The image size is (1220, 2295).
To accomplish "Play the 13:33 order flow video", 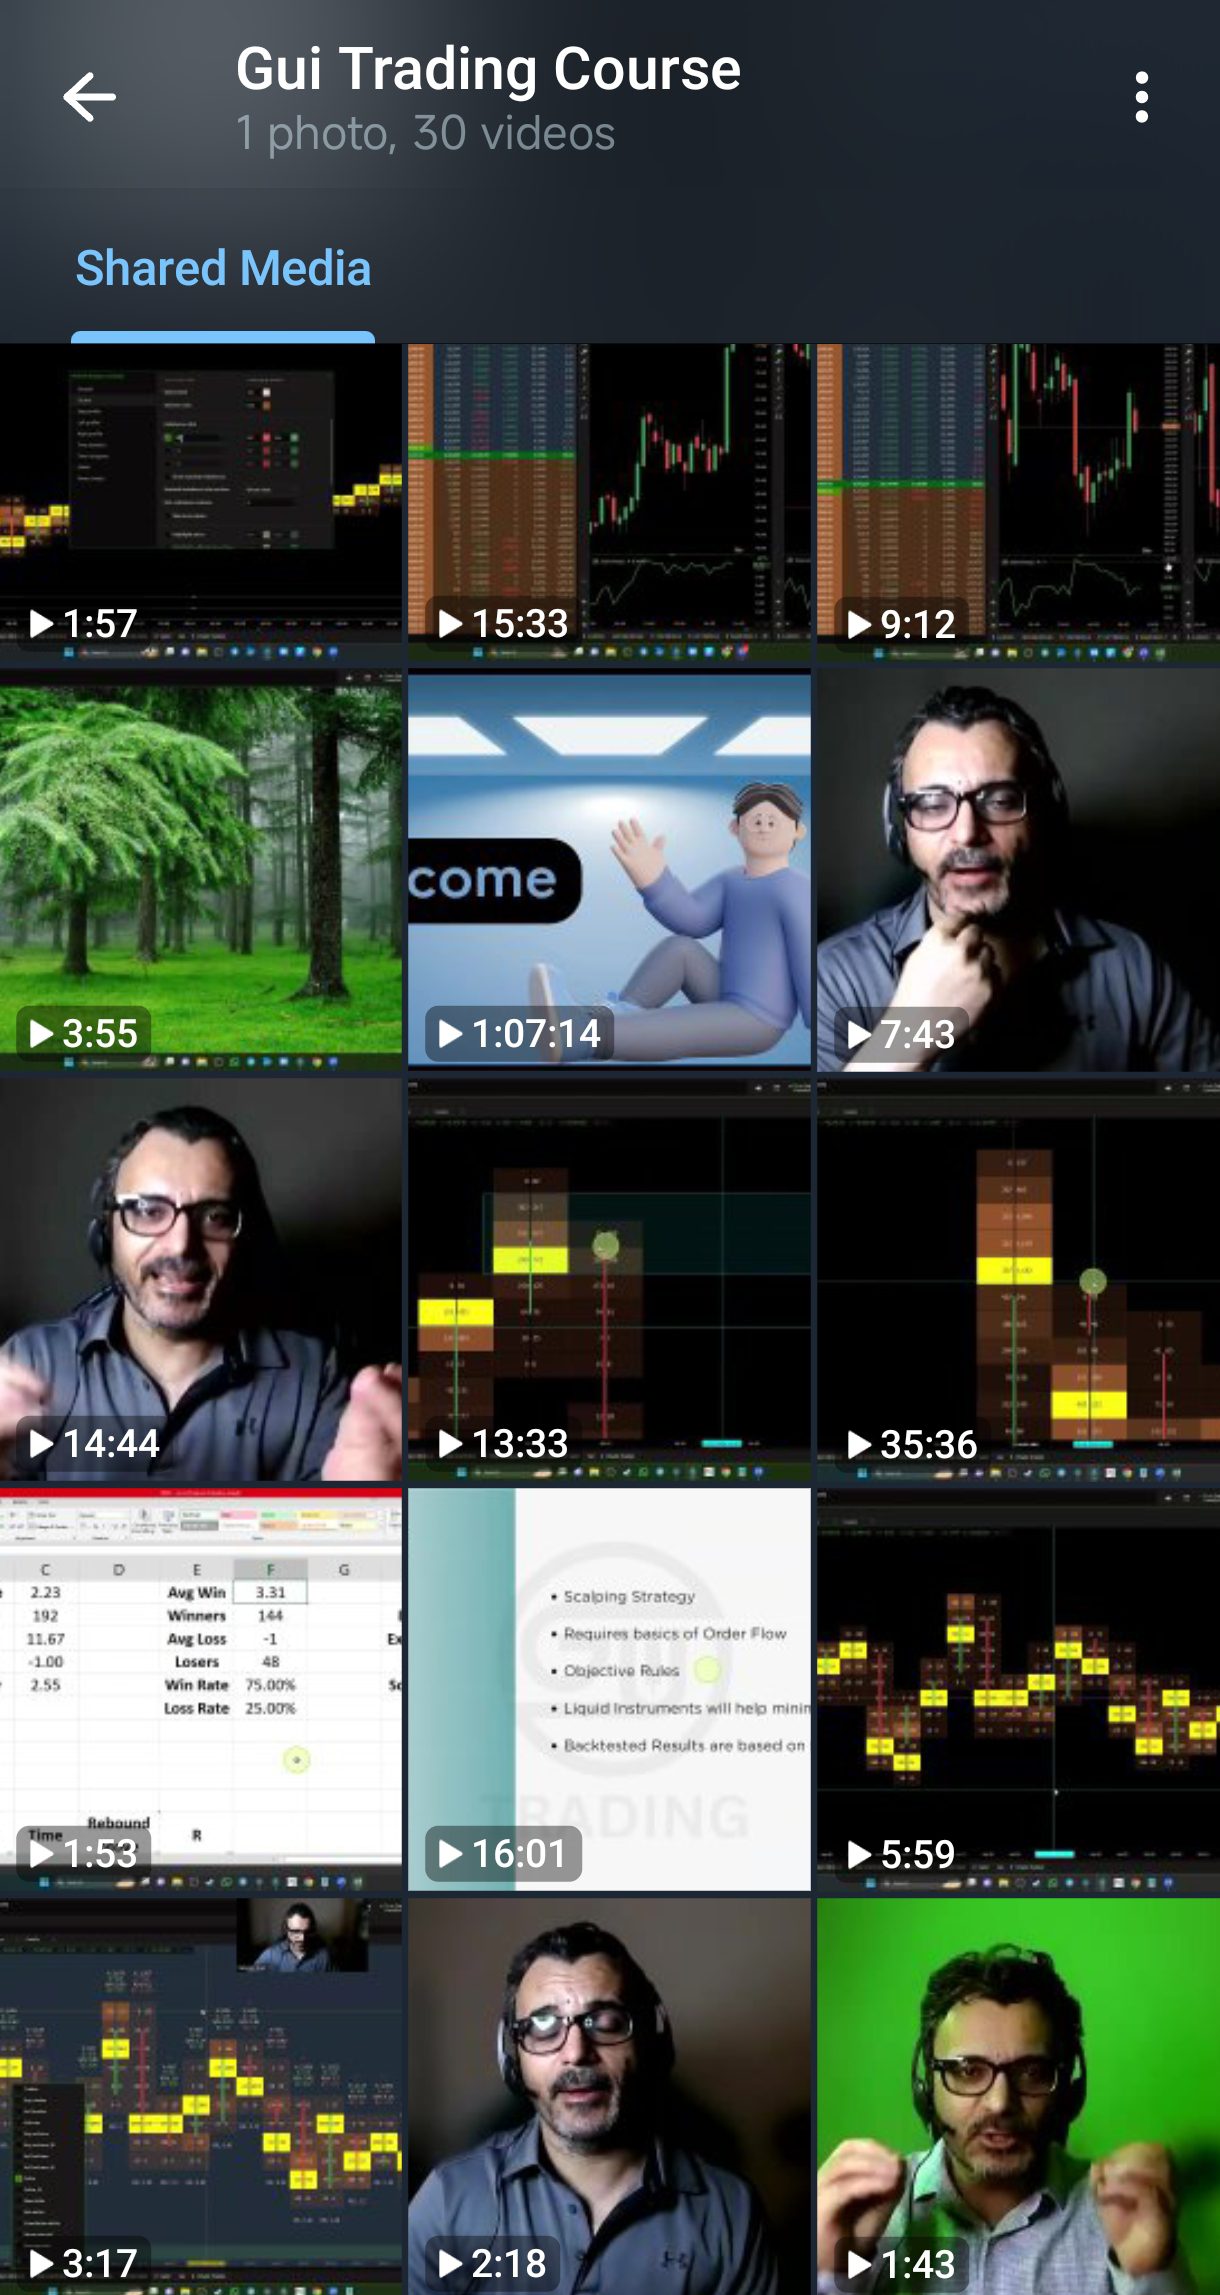I will pos(609,1278).
